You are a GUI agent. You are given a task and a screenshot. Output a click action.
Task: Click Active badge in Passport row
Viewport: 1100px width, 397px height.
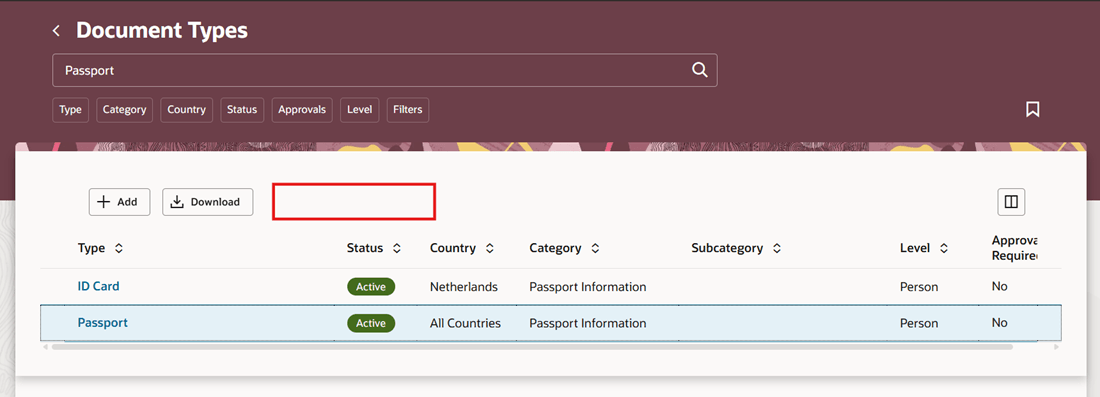coord(371,323)
